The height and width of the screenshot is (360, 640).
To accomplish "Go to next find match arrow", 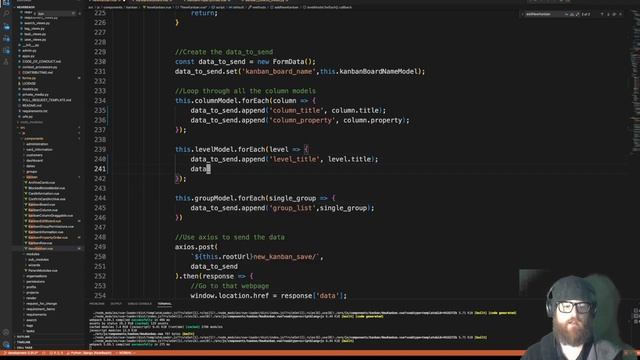I will coord(608,14).
